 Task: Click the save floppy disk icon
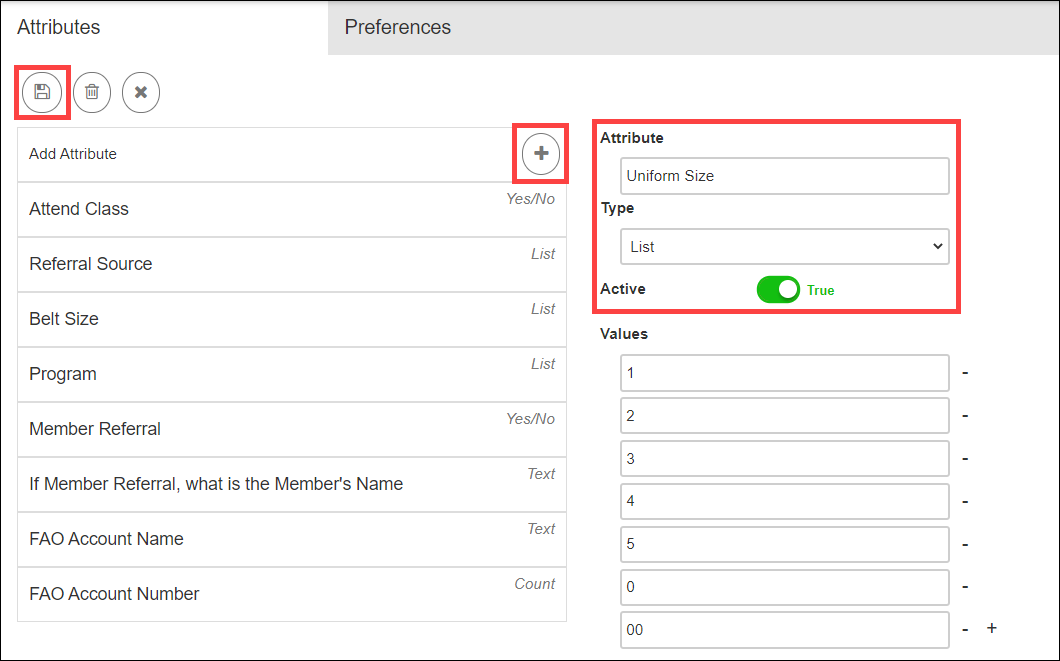tap(42, 92)
